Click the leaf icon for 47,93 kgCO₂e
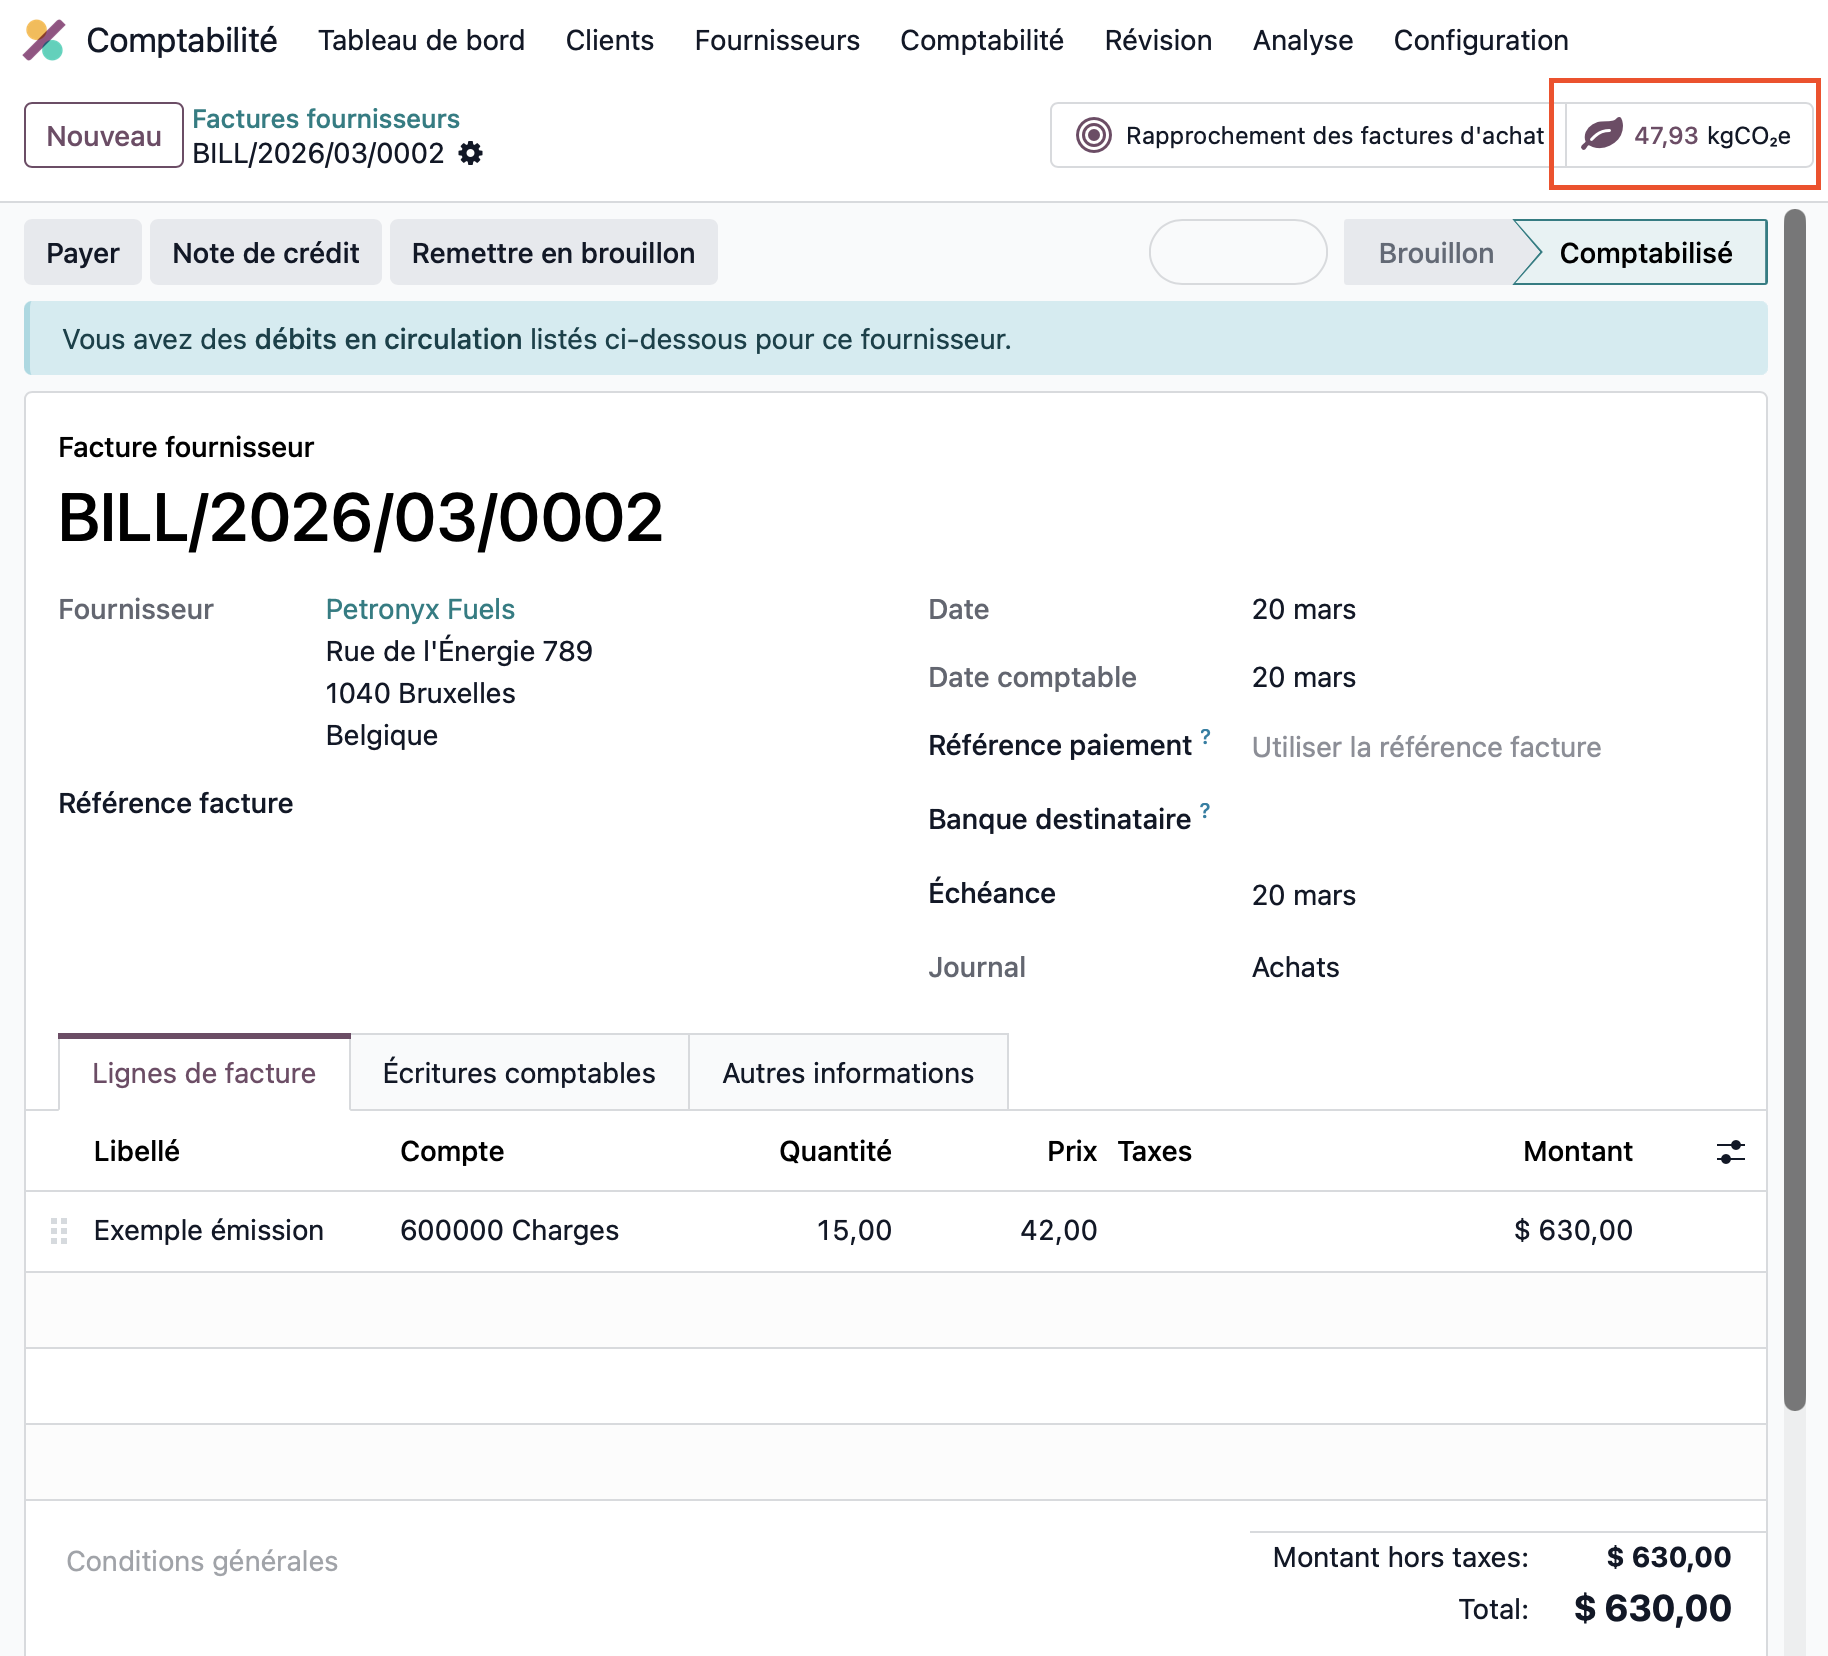 point(1601,135)
